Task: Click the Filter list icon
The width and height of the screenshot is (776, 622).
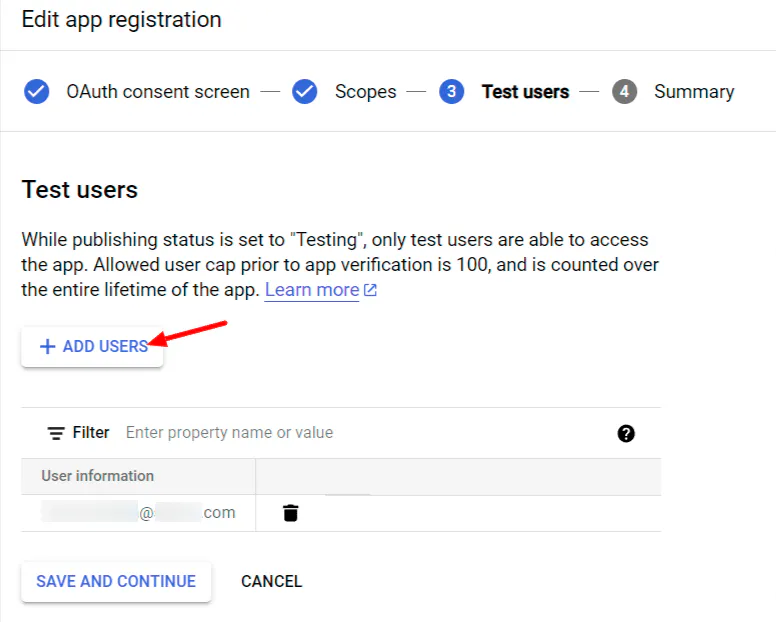Action: coord(56,433)
